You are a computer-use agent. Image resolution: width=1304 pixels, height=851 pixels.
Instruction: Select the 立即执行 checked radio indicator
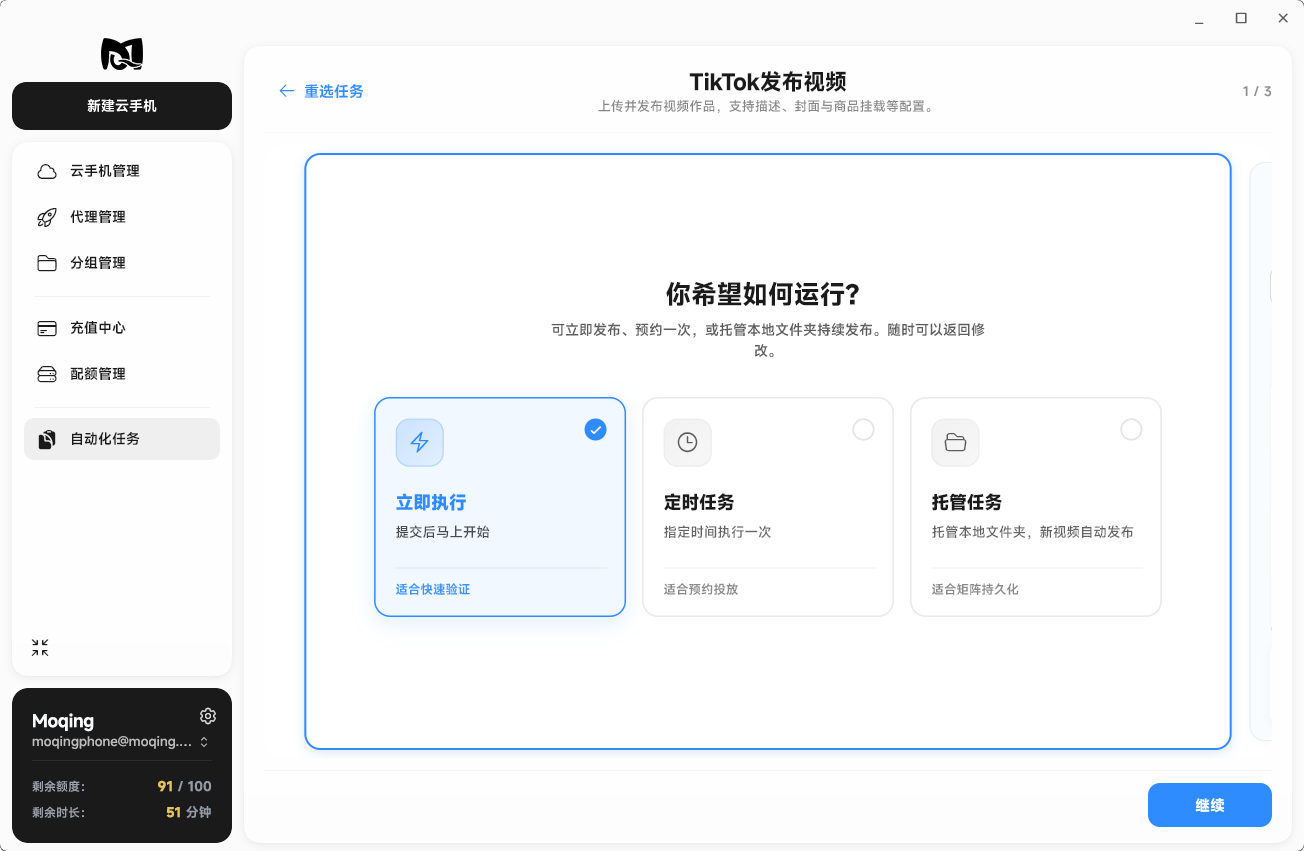point(596,430)
